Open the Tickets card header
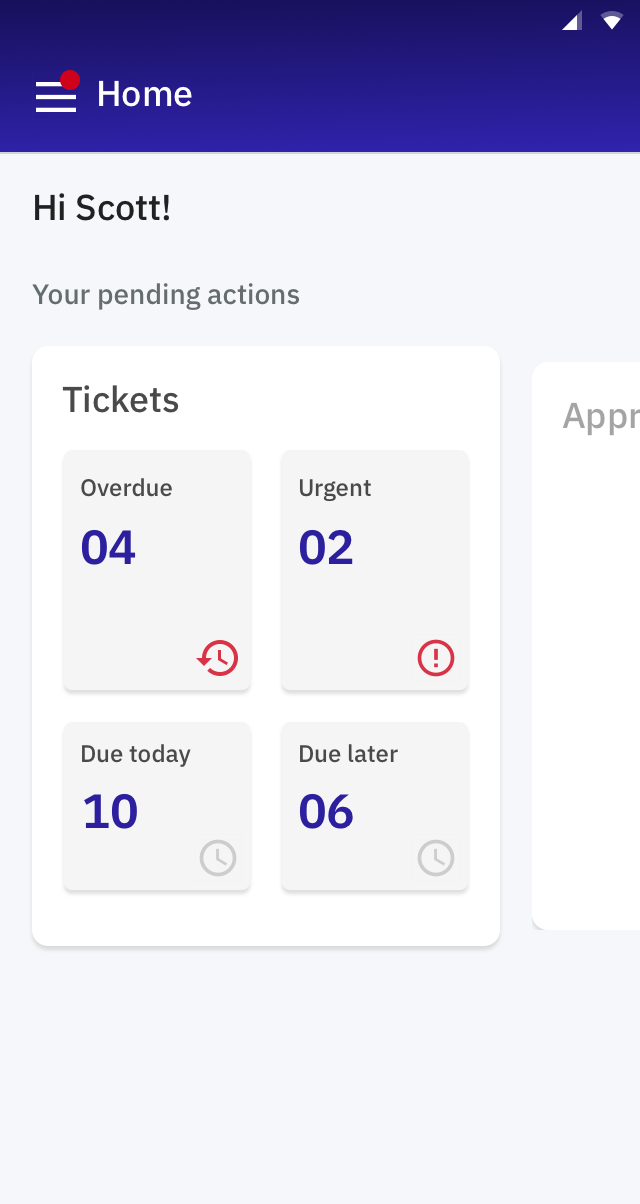The height and width of the screenshot is (1204, 640). tap(121, 399)
